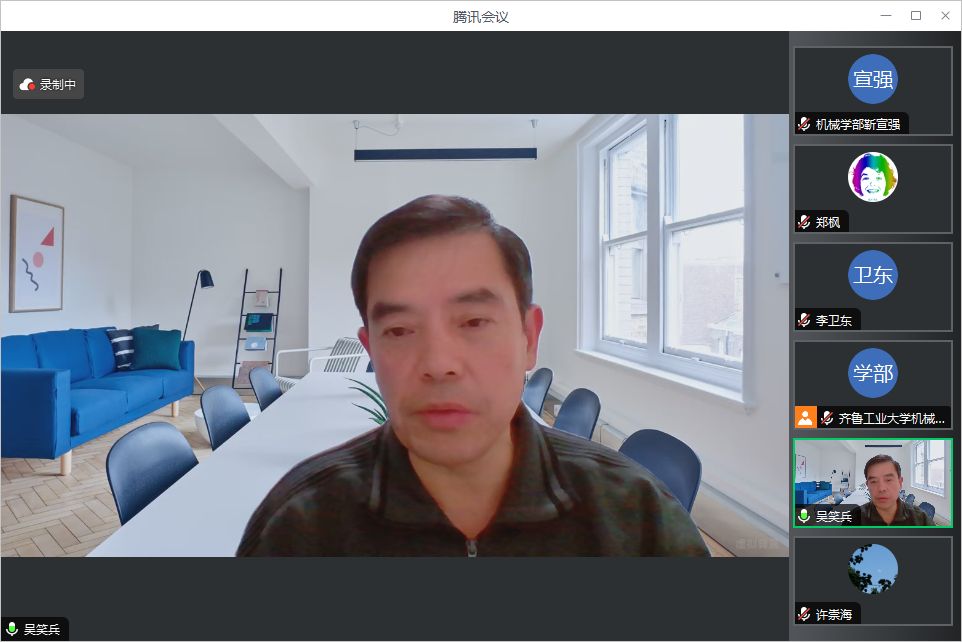This screenshot has height=642, width=962.
Task: Select the tree-photo avatar of 许崇海
Action: pos(872,569)
